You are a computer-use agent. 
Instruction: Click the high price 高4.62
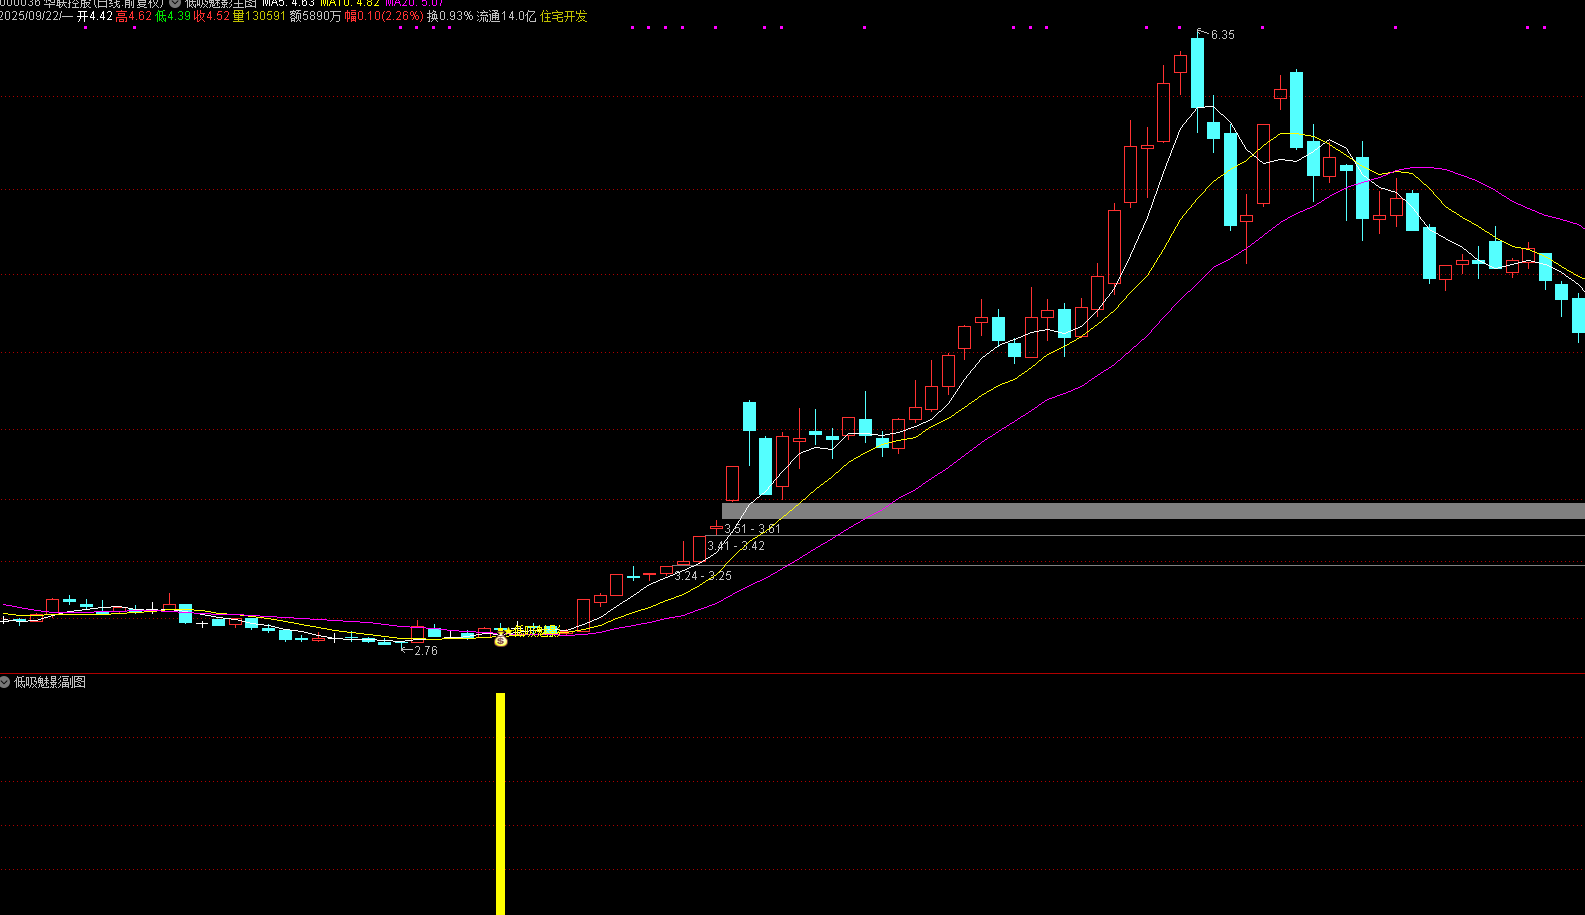(134, 17)
